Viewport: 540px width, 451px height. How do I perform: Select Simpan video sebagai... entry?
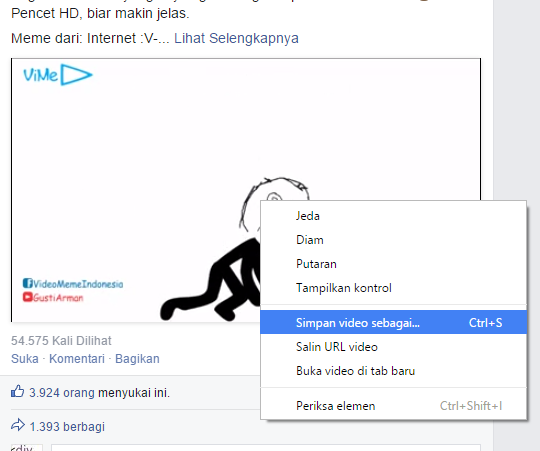coord(393,322)
